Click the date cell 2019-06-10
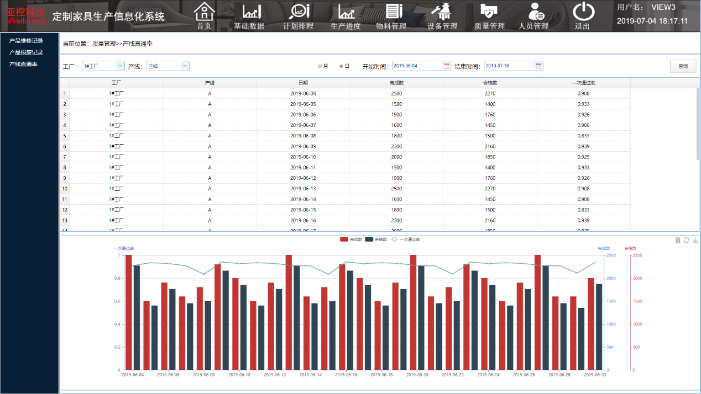Screen dimensions: 701x394 (303, 157)
